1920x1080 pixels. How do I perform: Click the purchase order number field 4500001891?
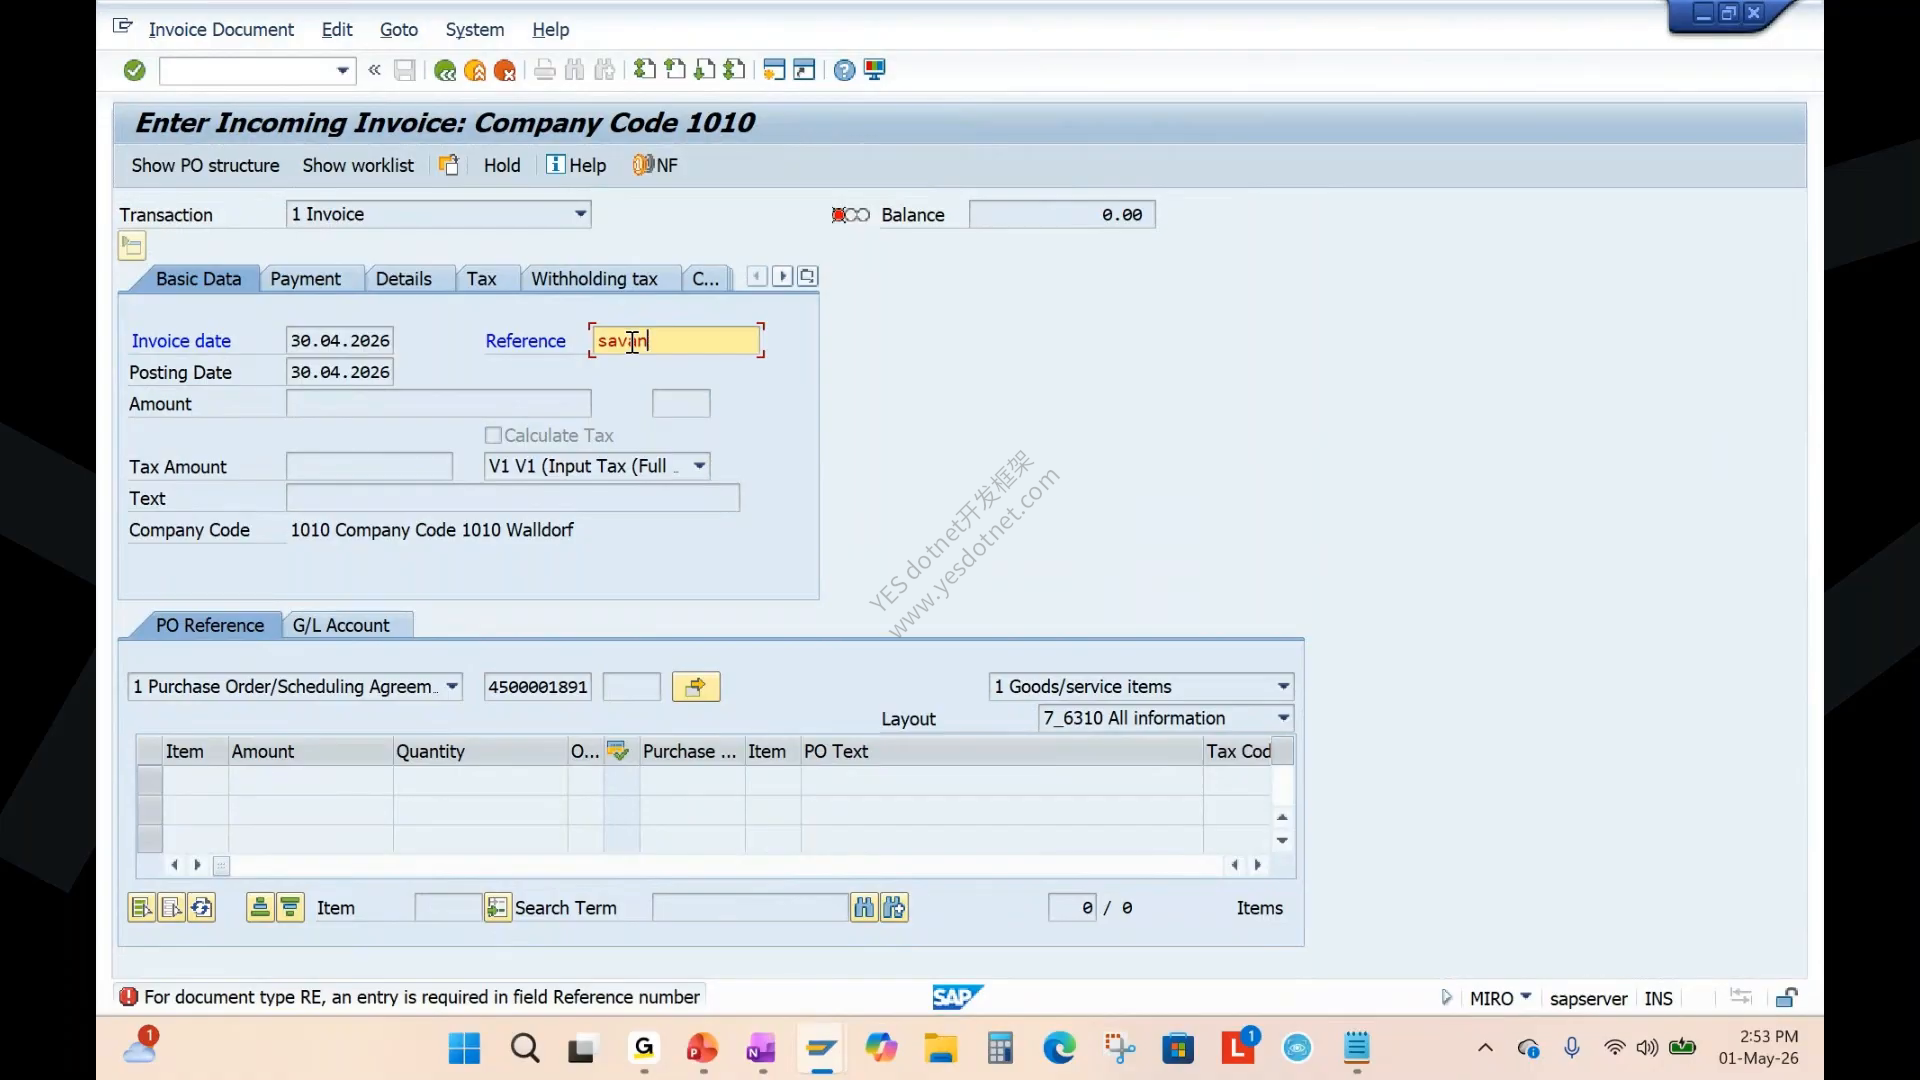tap(538, 687)
